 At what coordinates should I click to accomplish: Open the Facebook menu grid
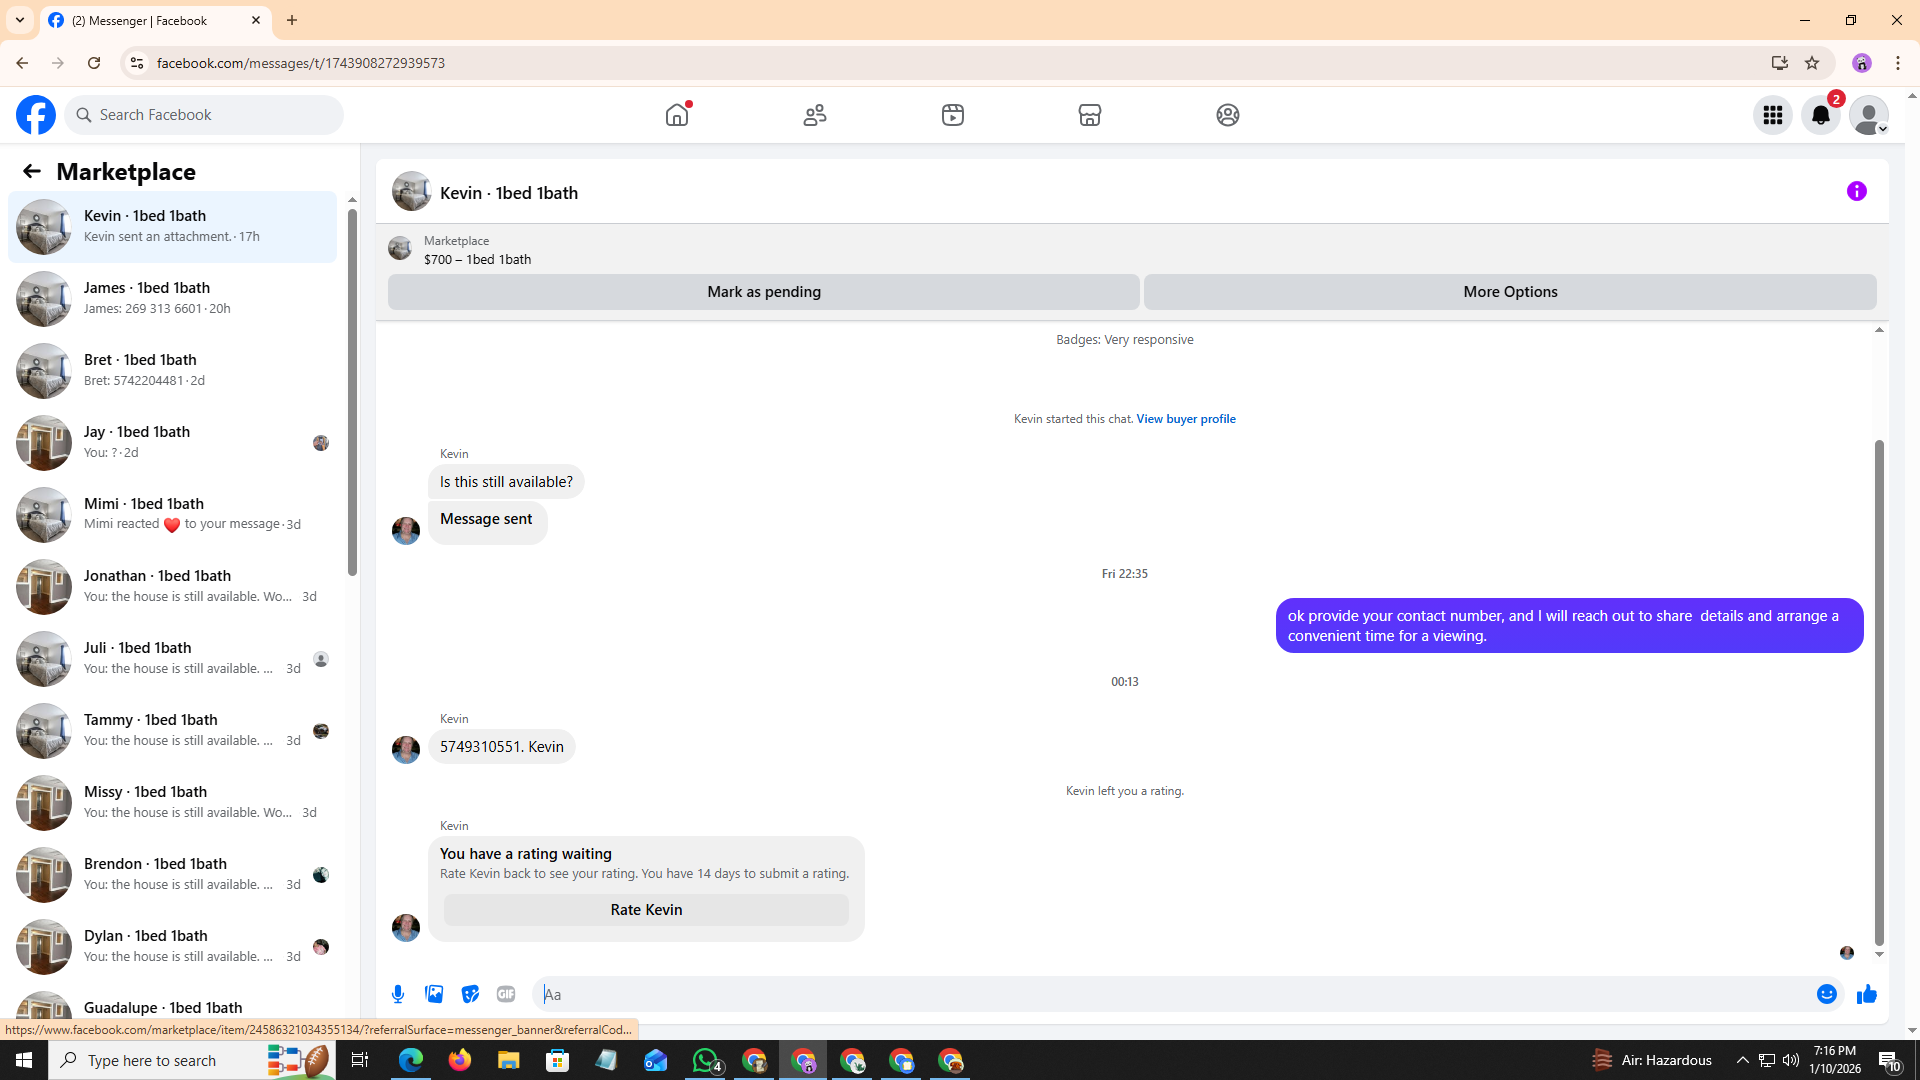tap(1772, 115)
